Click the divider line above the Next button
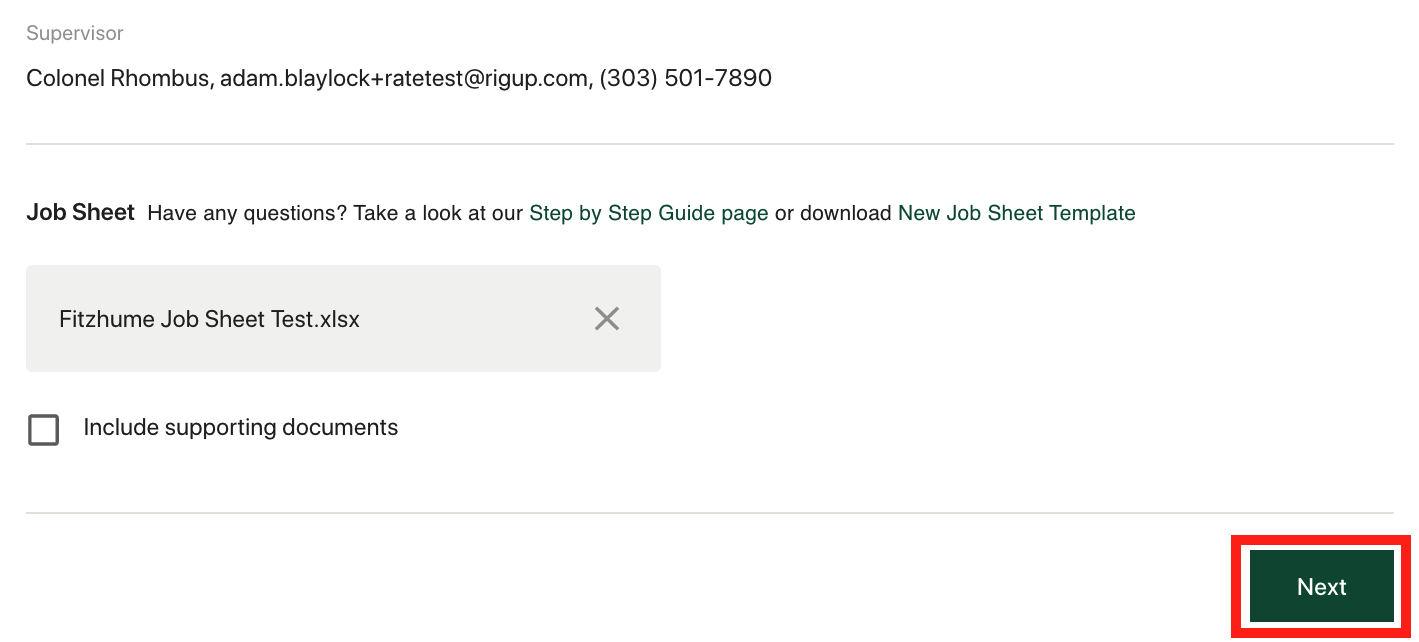Screen dimensions: 1419x642 pyautogui.click(x=710, y=513)
